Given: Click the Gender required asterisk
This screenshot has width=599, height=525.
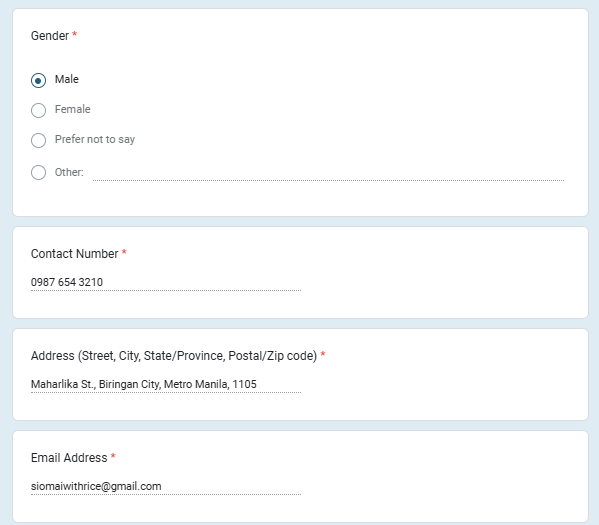Looking at the screenshot, I should pos(74,34).
